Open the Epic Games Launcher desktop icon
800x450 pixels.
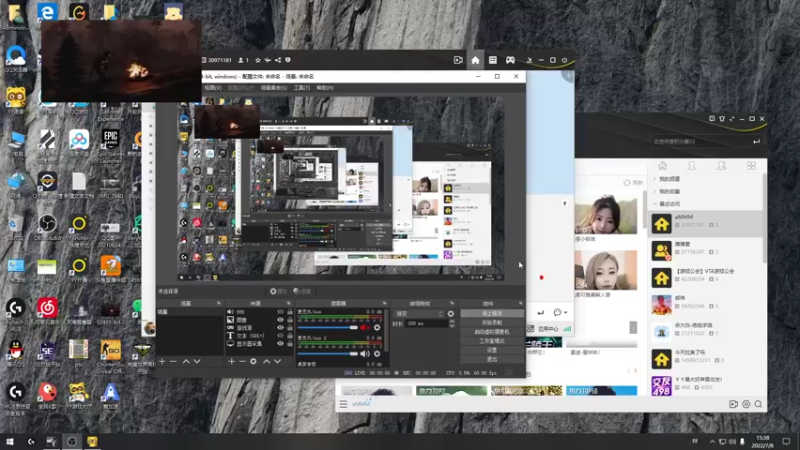[111, 143]
